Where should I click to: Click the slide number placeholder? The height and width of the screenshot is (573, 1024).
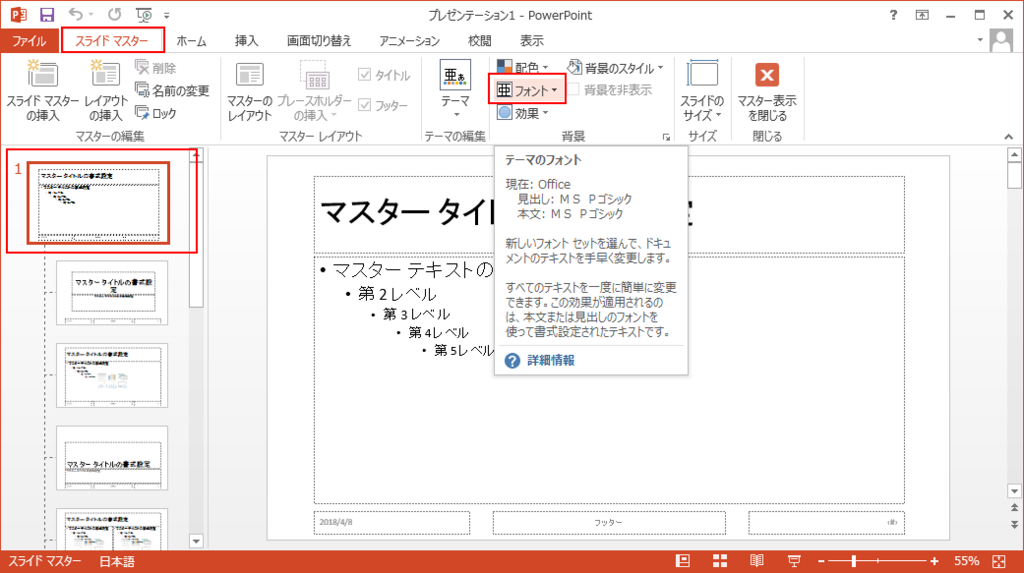[826, 523]
